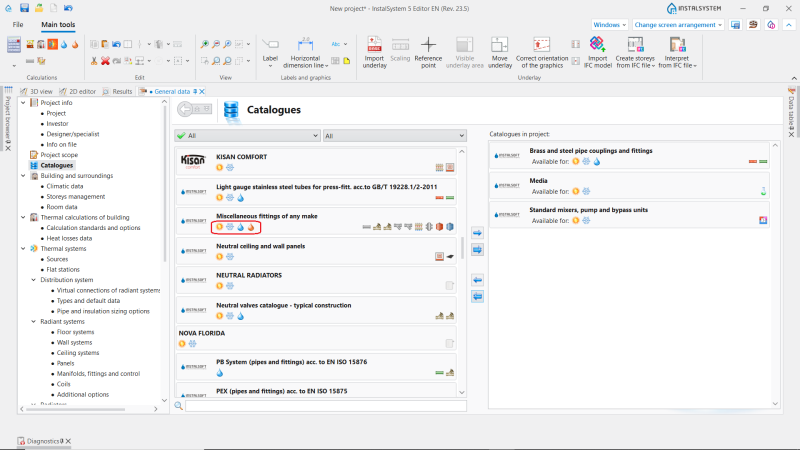Click the Import IFC model icon
Image resolution: width=800 pixels, height=450 pixels.
597,53
